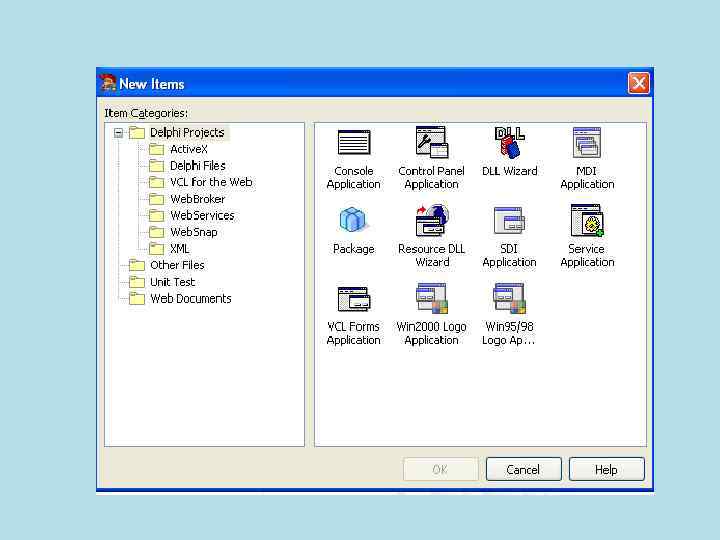Pick the VCL Forms Application icon

[x=354, y=299]
